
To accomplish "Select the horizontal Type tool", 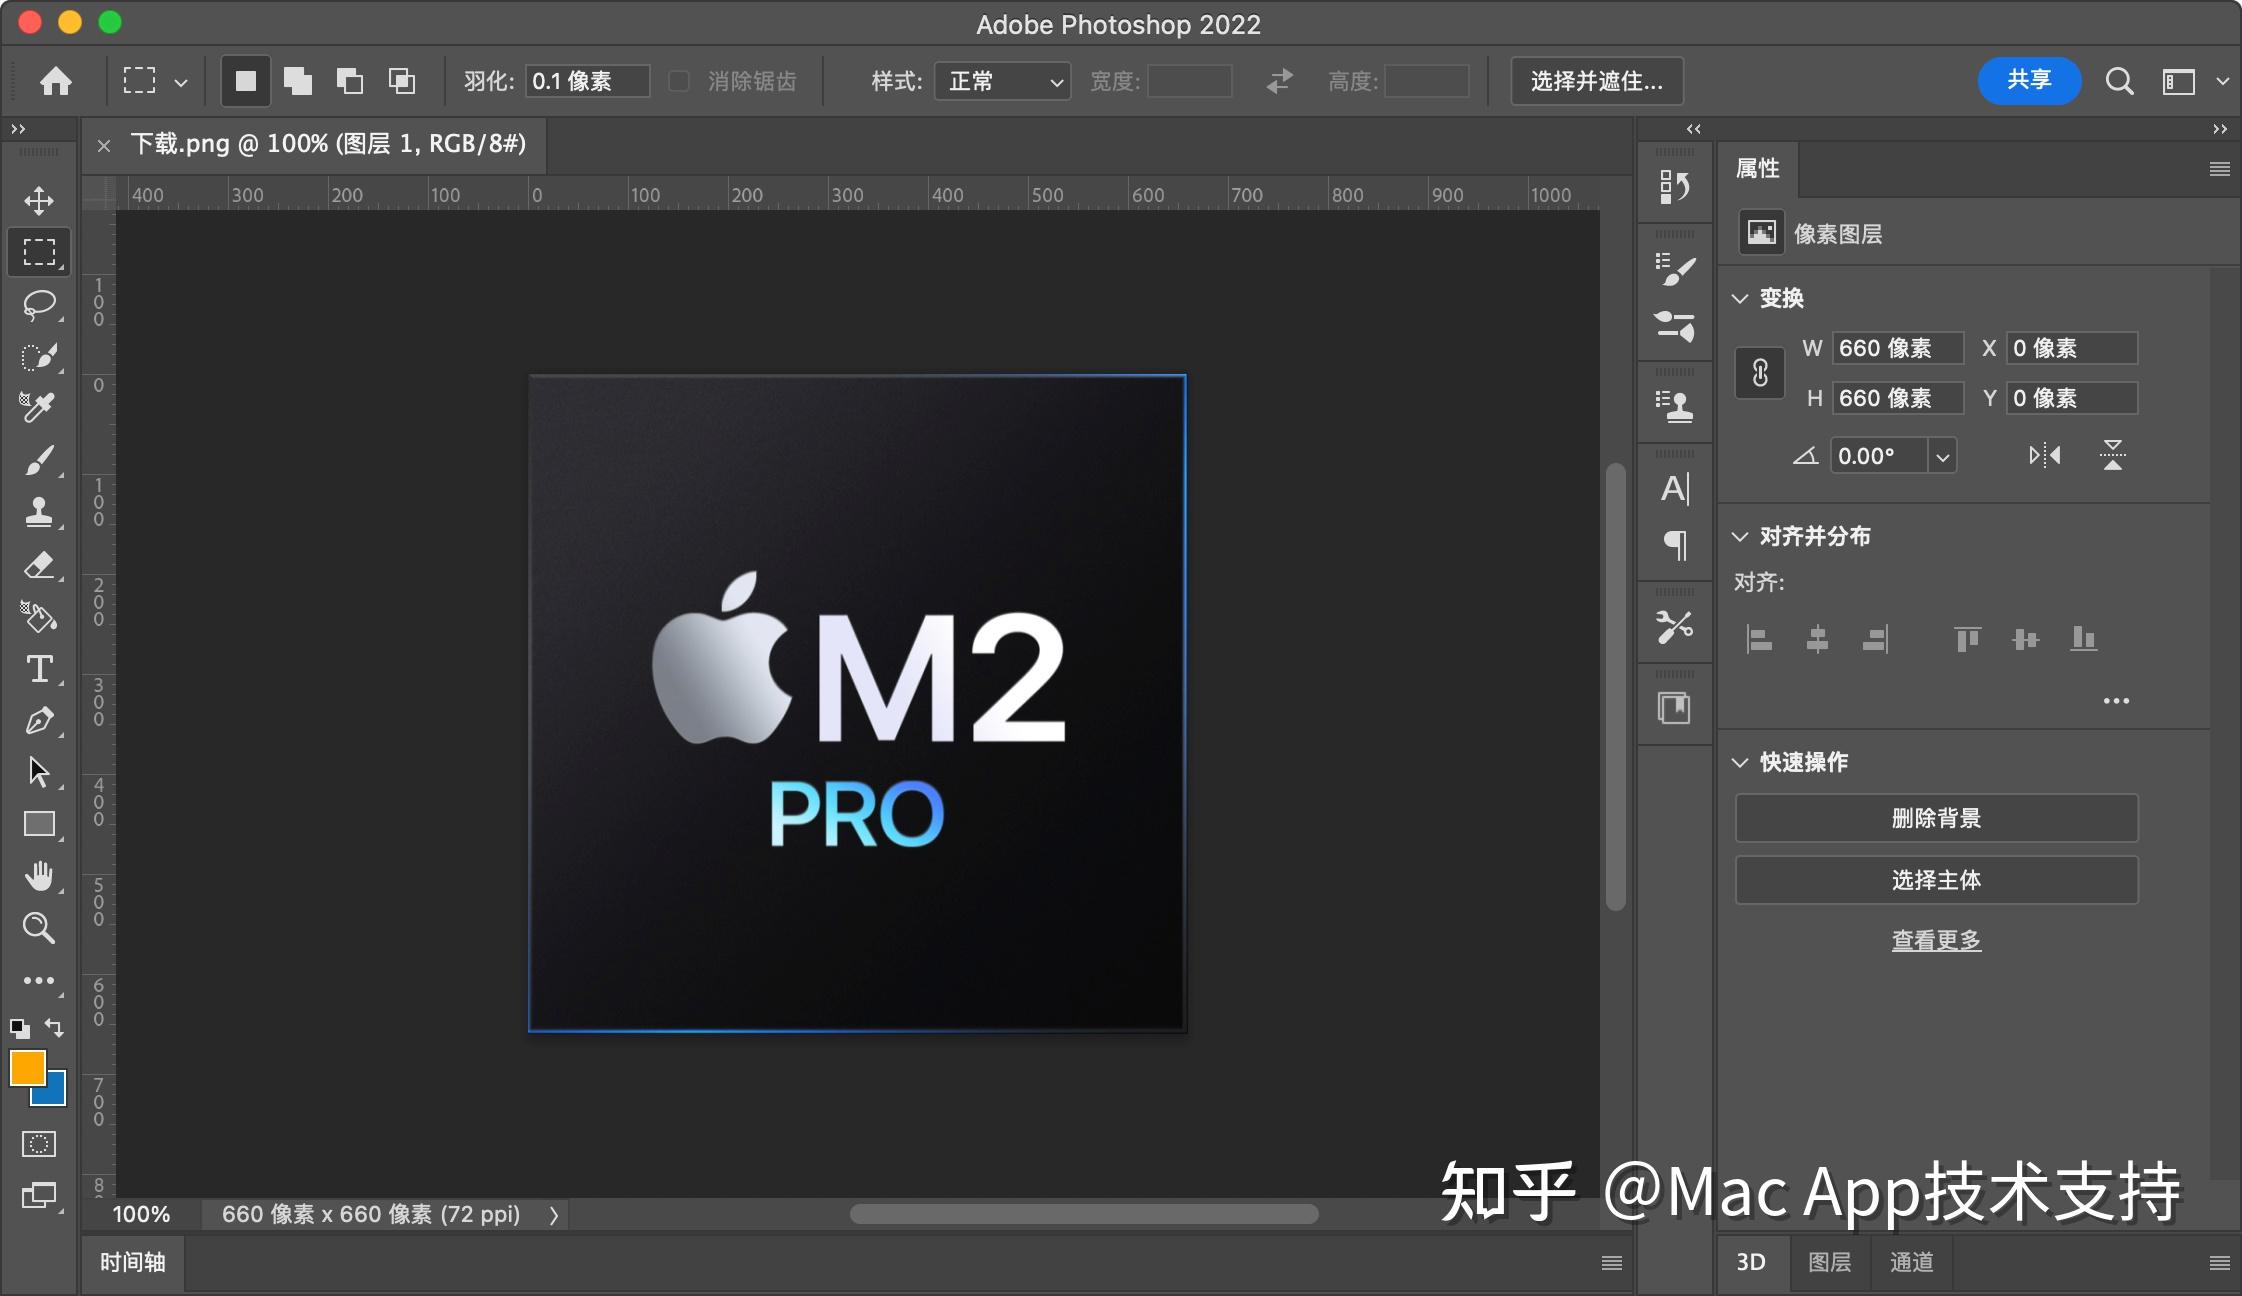I will pos(40,669).
